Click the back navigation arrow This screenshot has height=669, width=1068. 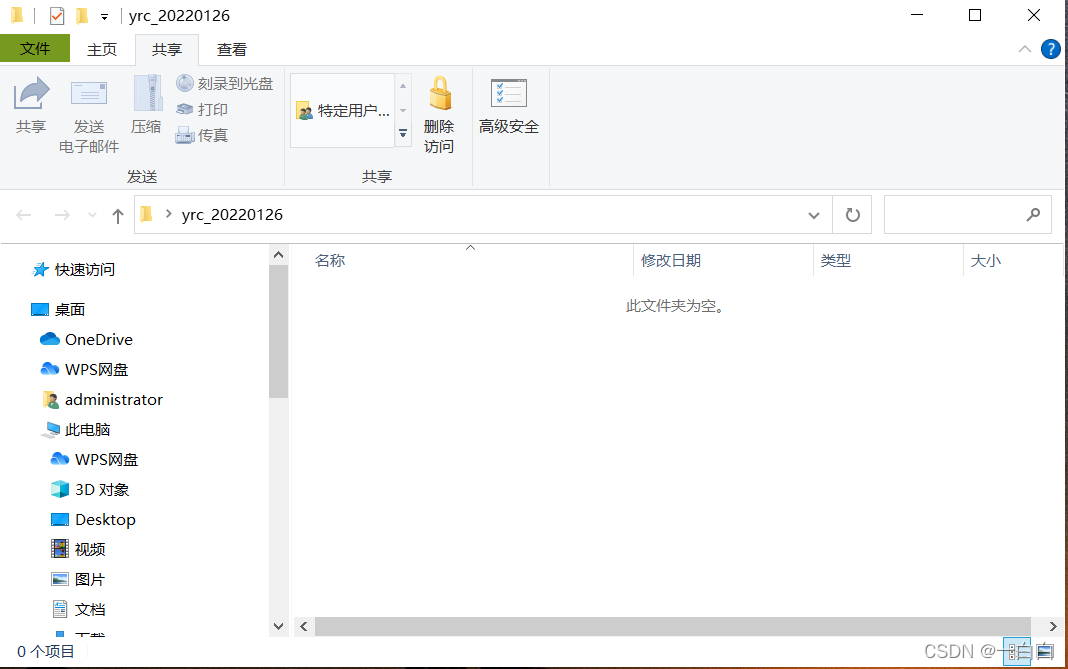[24, 215]
